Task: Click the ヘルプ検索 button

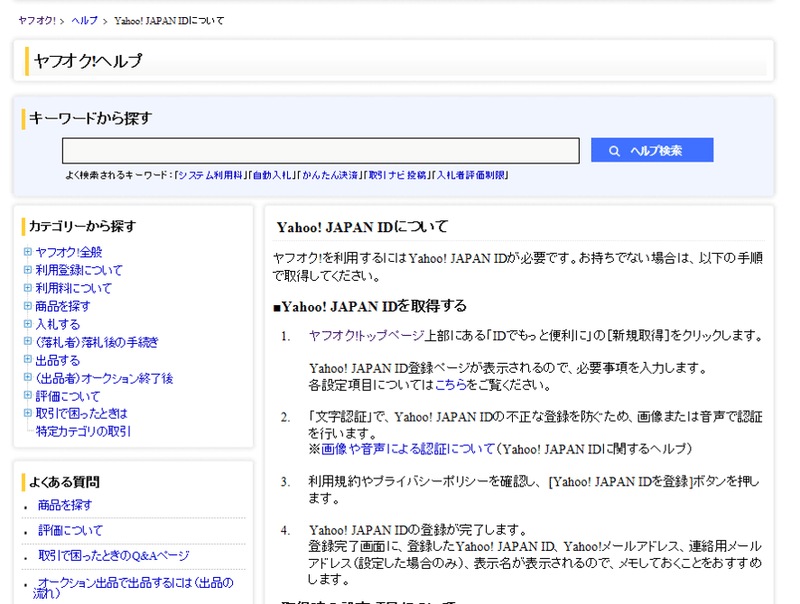Action: pos(652,150)
